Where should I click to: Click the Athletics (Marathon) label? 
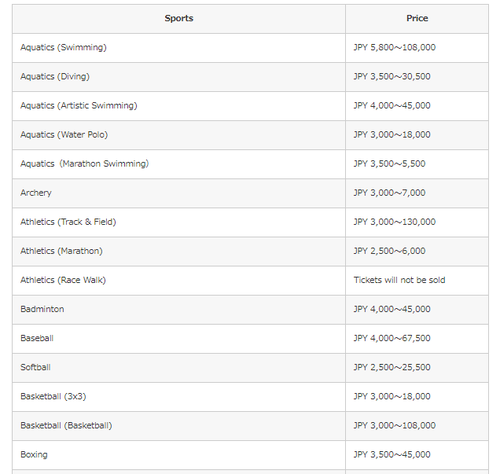pyautogui.click(x=61, y=251)
